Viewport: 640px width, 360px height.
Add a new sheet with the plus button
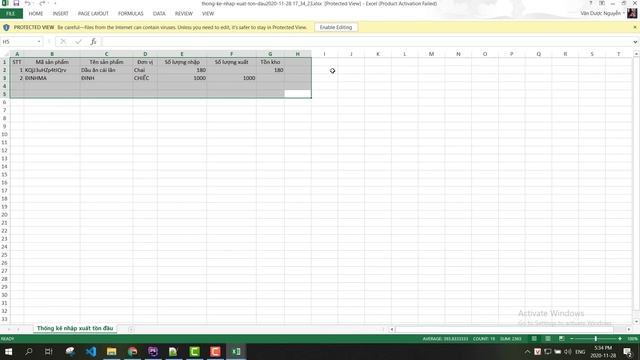[131, 329]
